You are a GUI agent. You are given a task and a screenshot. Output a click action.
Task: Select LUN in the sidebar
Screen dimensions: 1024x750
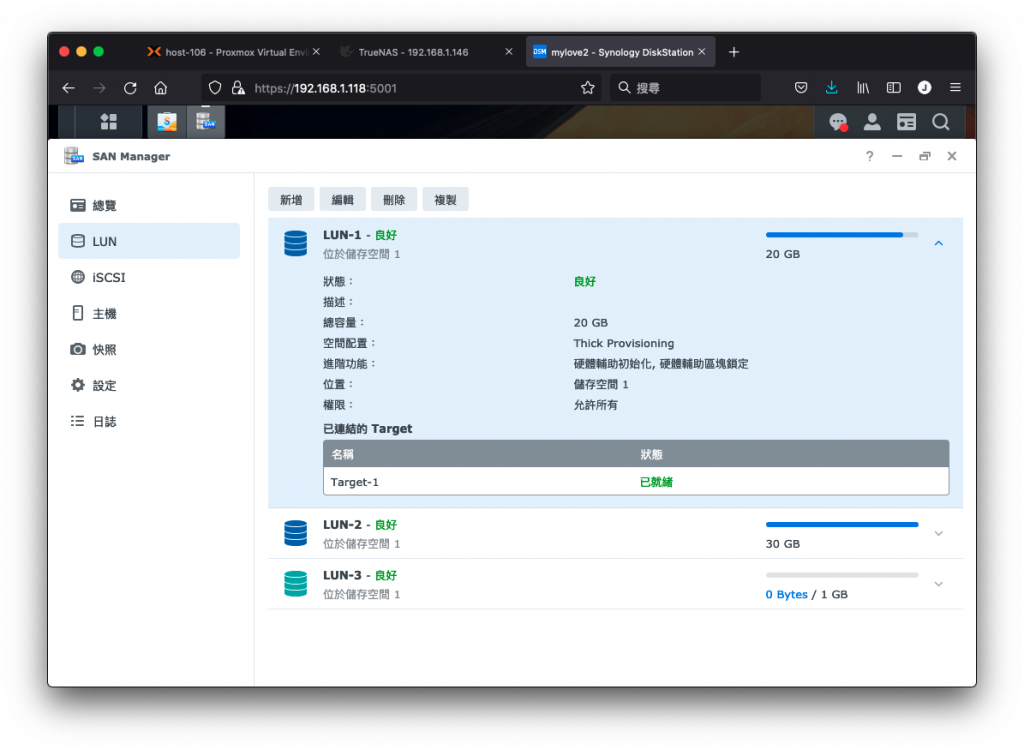(x=149, y=241)
